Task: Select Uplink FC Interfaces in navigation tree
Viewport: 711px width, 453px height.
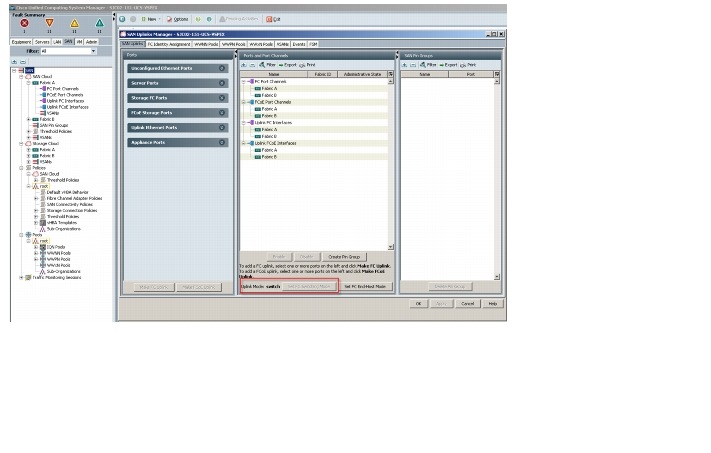Action: pyautogui.click(x=65, y=101)
